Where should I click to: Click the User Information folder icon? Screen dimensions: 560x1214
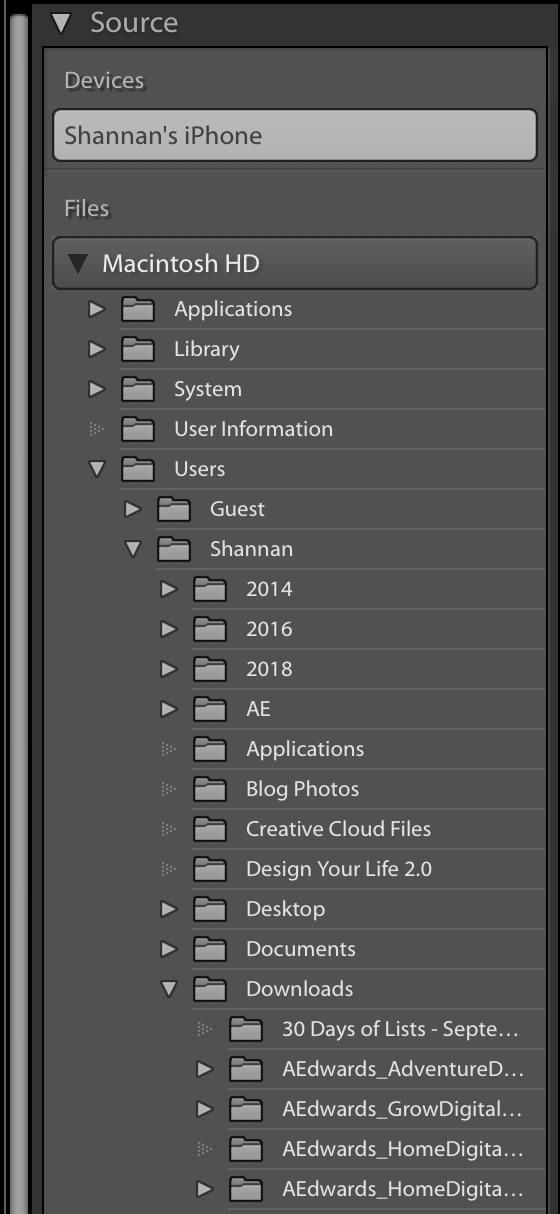pyautogui.click(x=138, y=429)
